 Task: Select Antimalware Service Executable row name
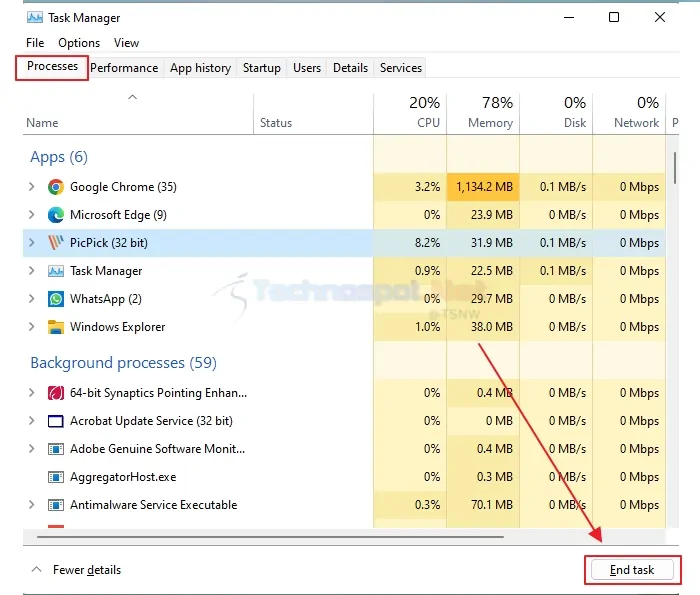(x=154, y=505)
